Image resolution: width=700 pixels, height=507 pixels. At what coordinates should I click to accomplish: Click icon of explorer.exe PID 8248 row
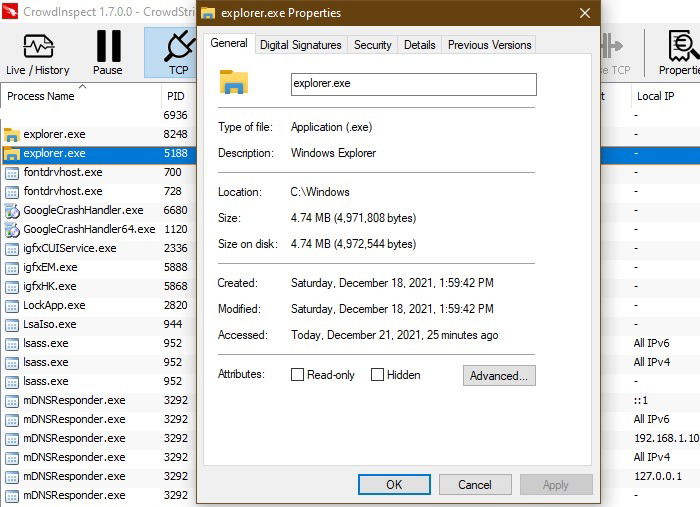[12, 134]
